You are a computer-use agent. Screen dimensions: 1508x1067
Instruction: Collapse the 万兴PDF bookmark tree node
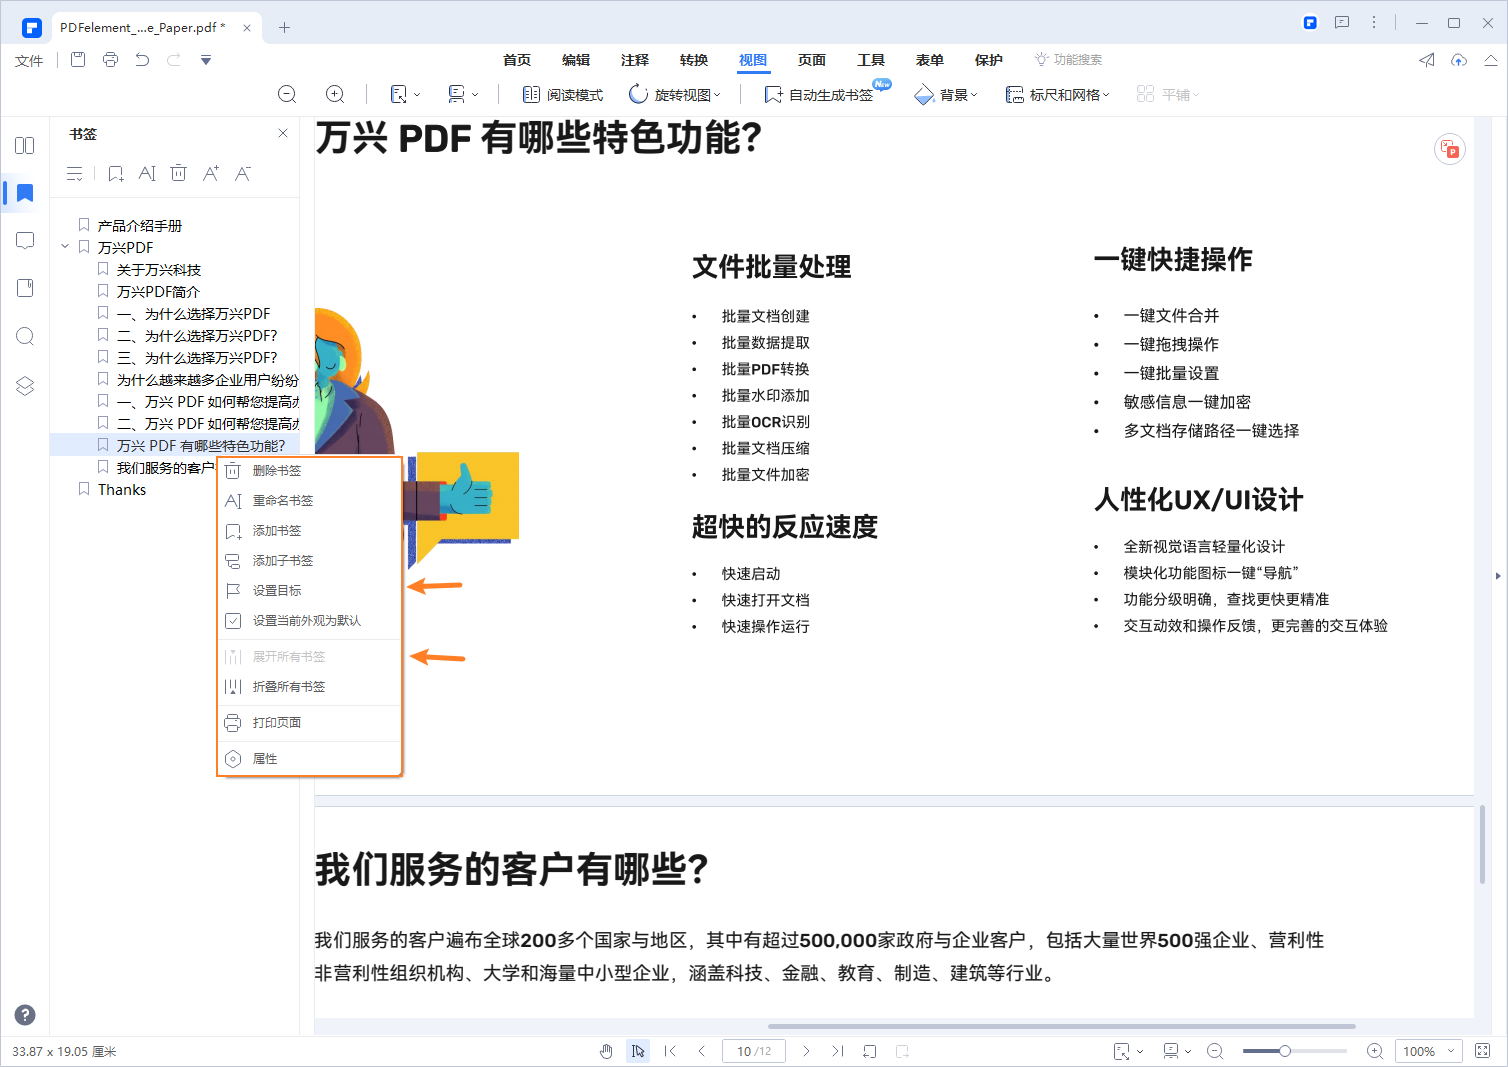point(64,247)
